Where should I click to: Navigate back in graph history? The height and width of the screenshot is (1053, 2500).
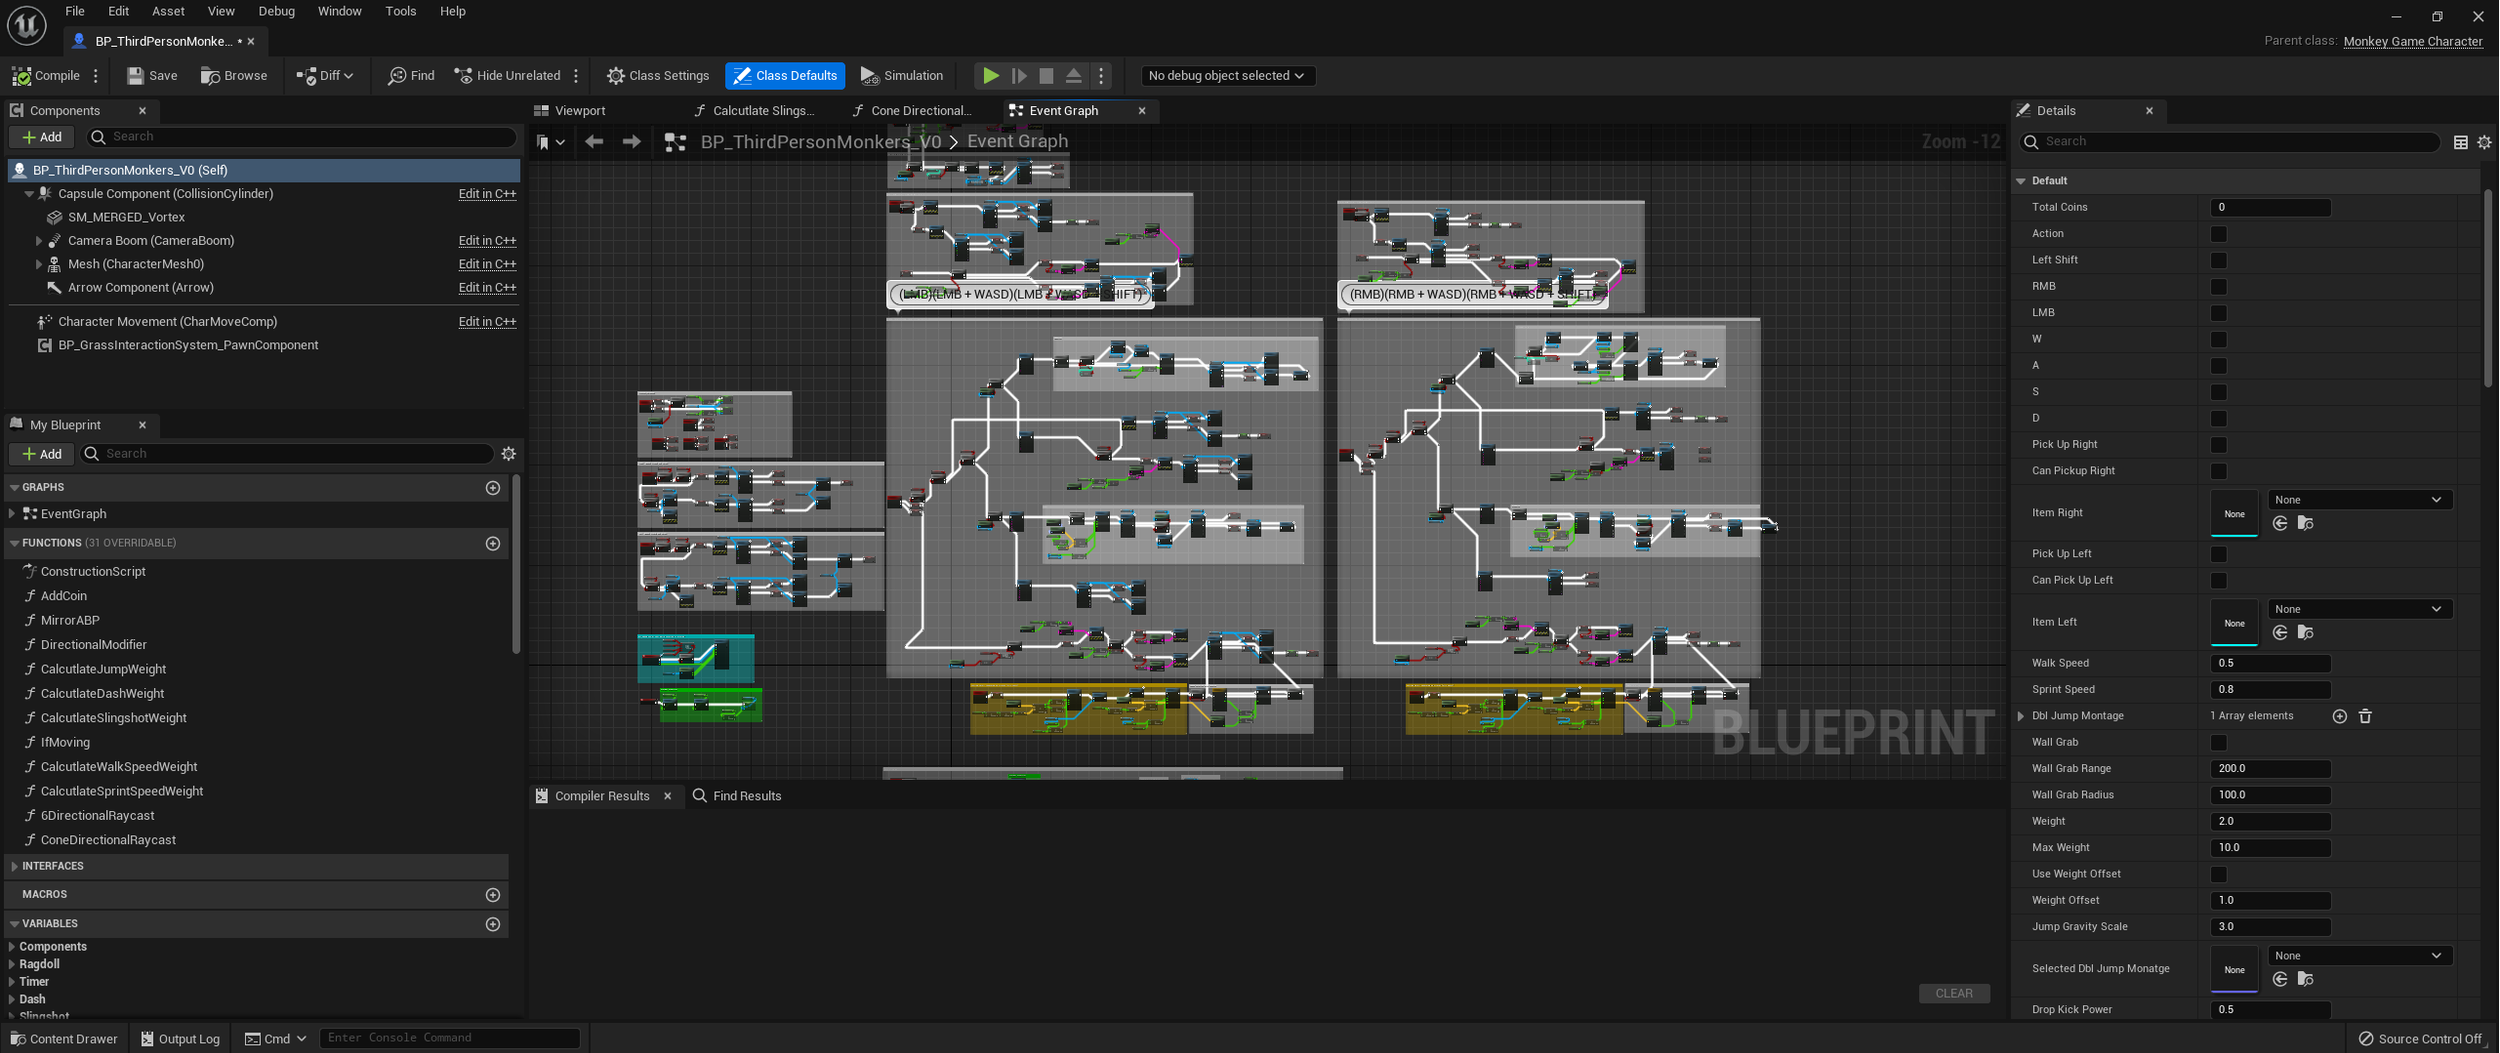(x=594, y=142)
